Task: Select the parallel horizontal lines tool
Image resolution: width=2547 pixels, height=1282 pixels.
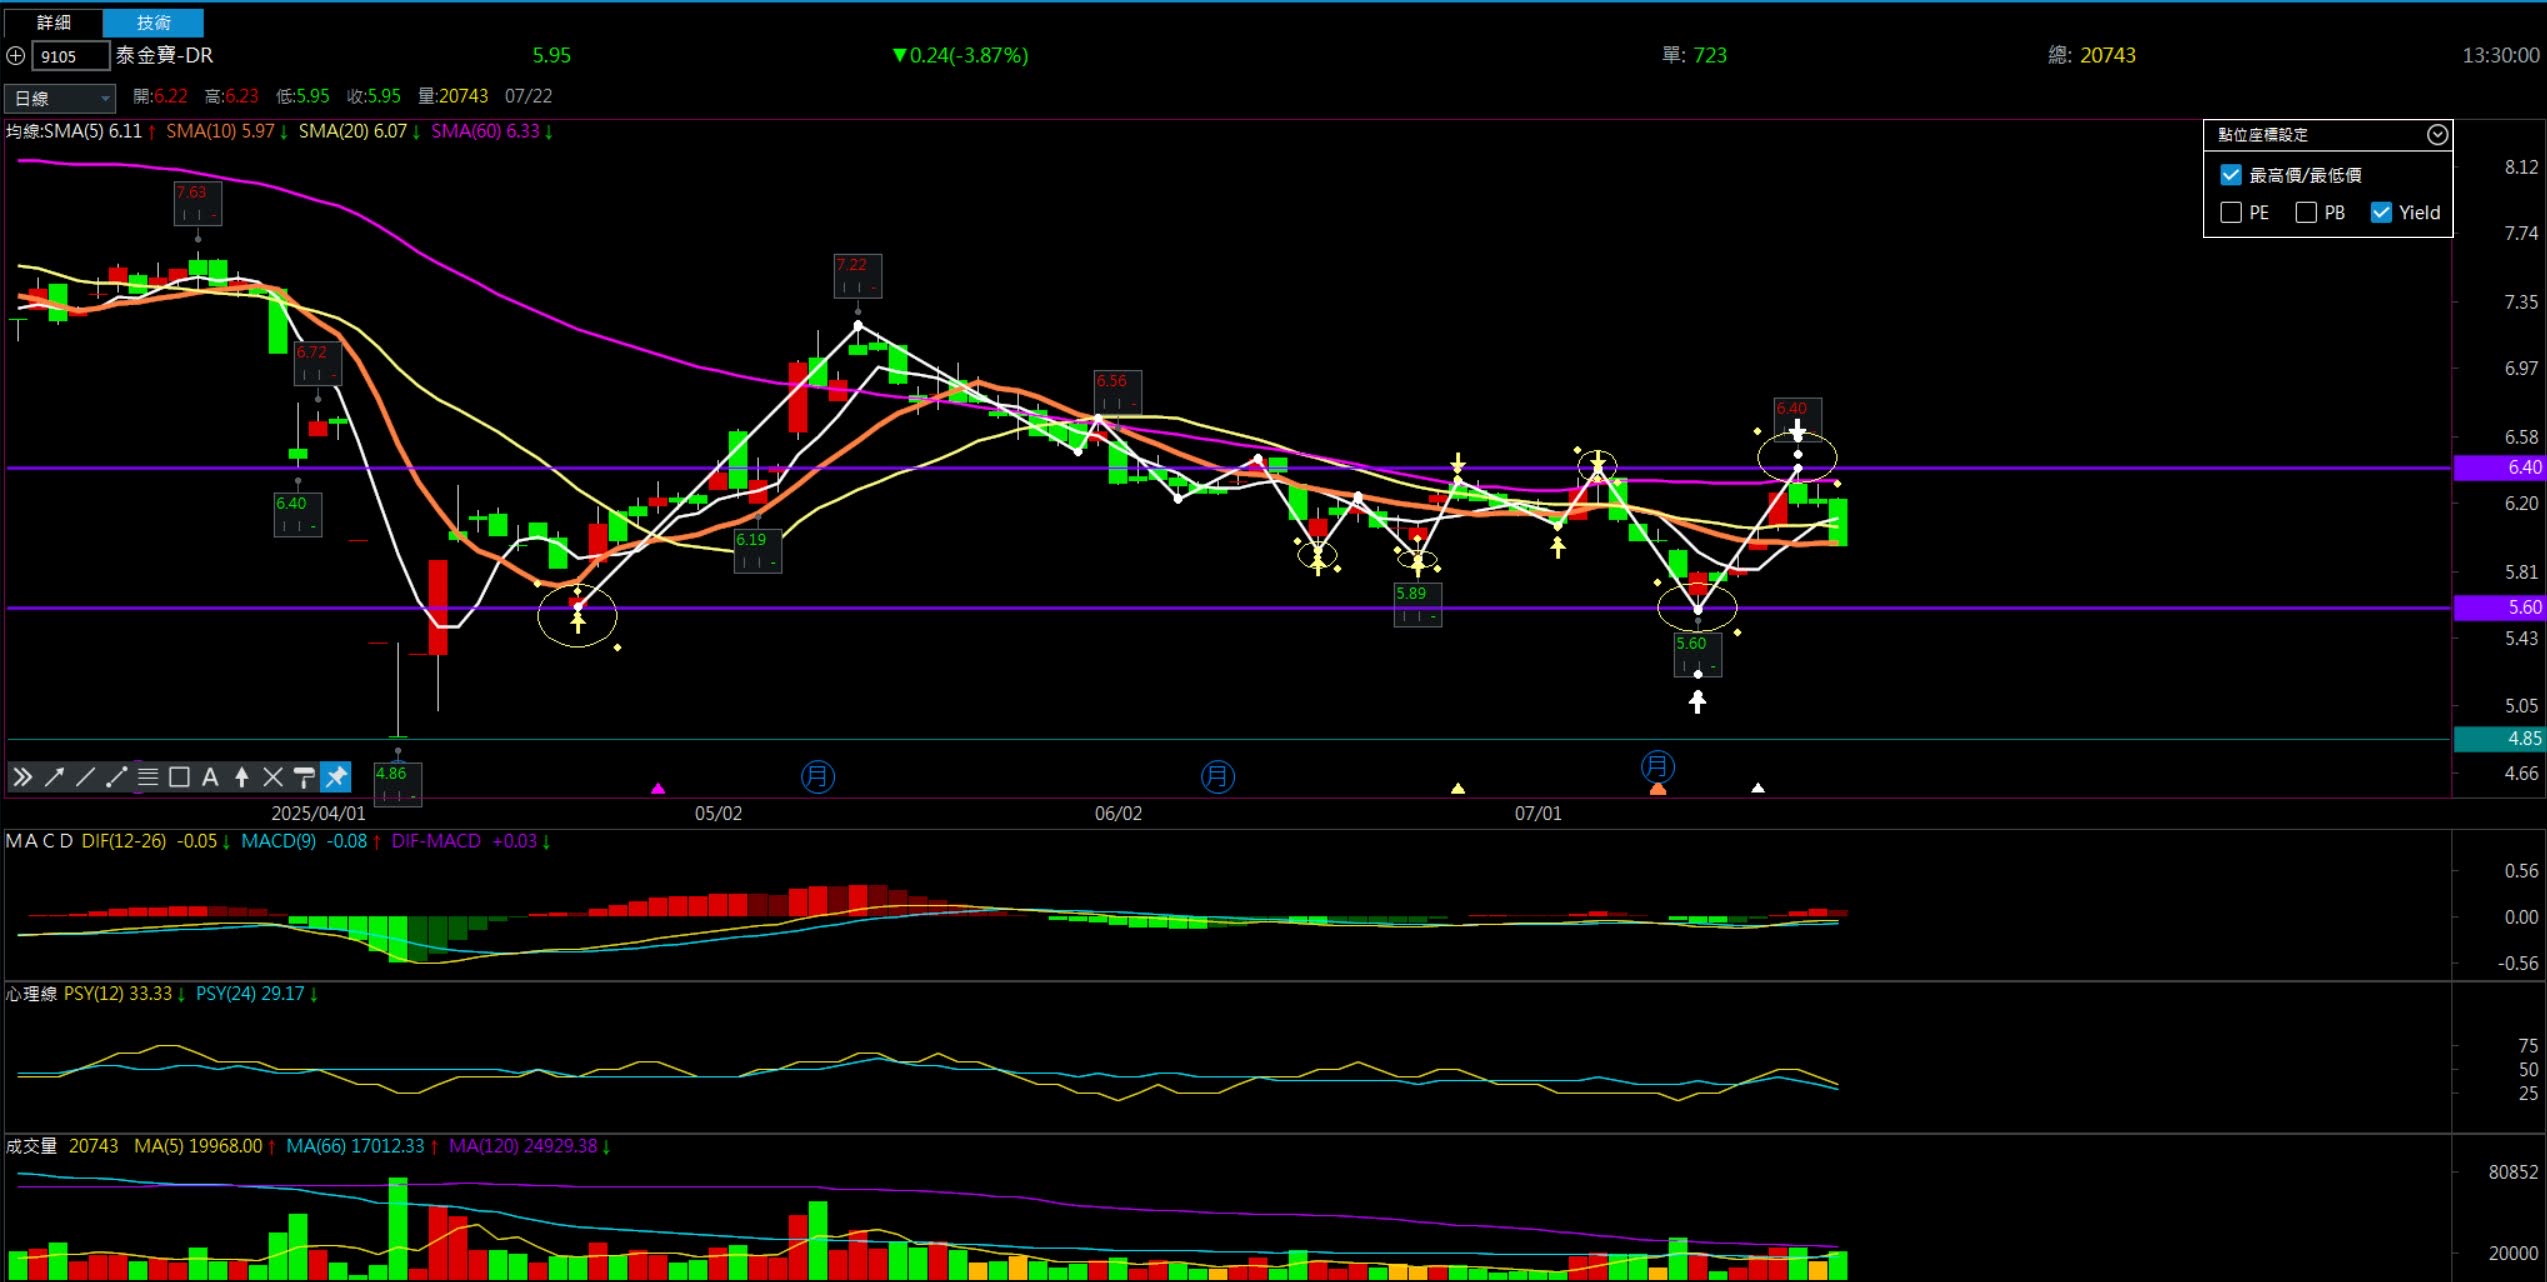Action: (x=148, y=777)
